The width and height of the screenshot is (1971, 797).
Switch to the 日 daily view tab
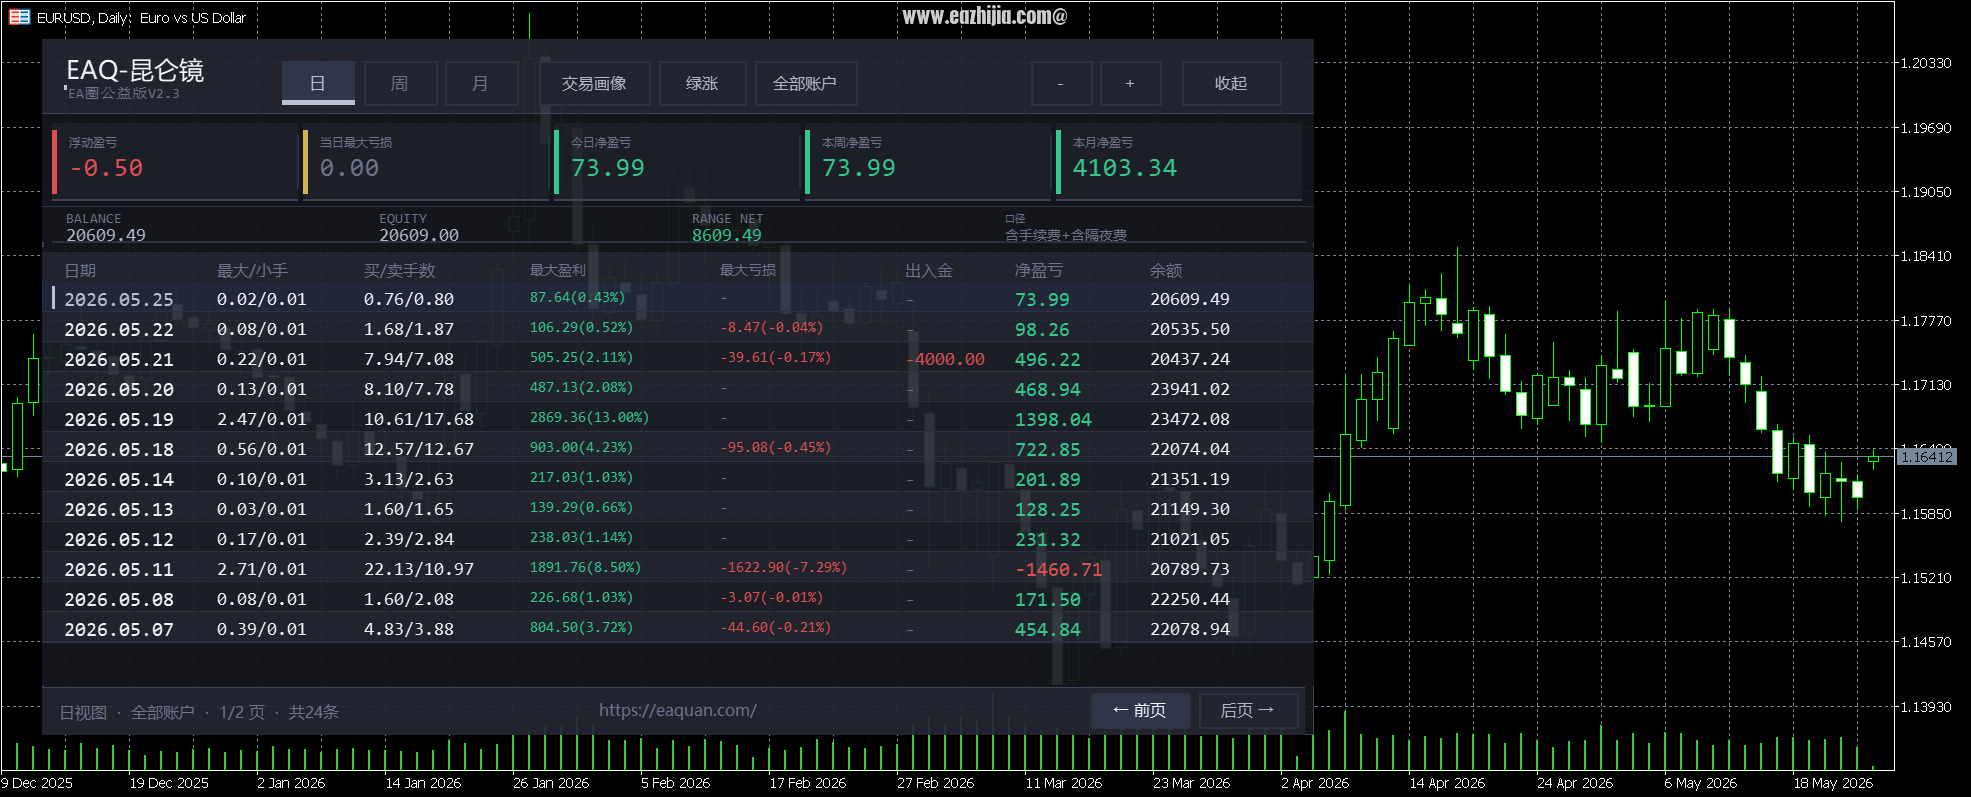point(318,83)
